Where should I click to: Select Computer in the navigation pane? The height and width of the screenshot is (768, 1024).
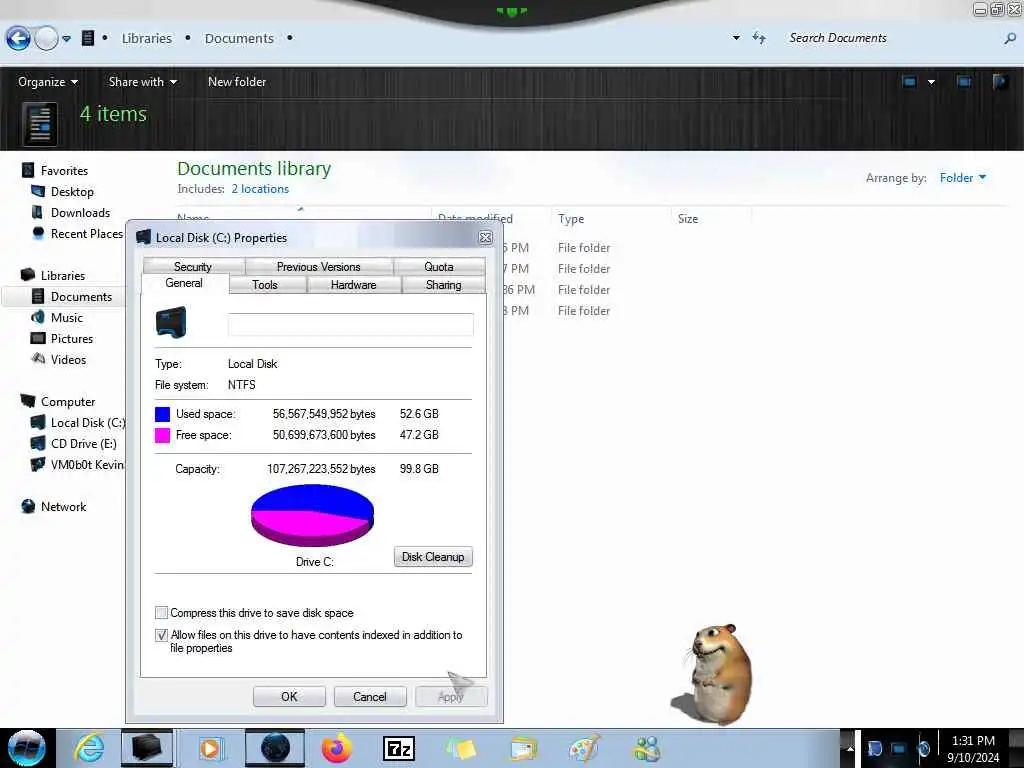click(68, 402)
